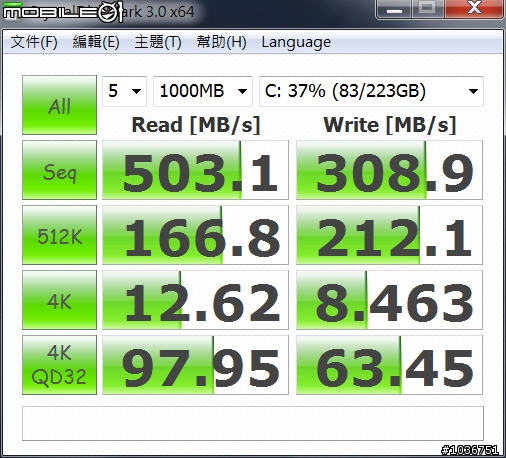Viewport: 506px width, 458px height.
Task: Click the empty comment field at bottom
Action: point(253,423)
